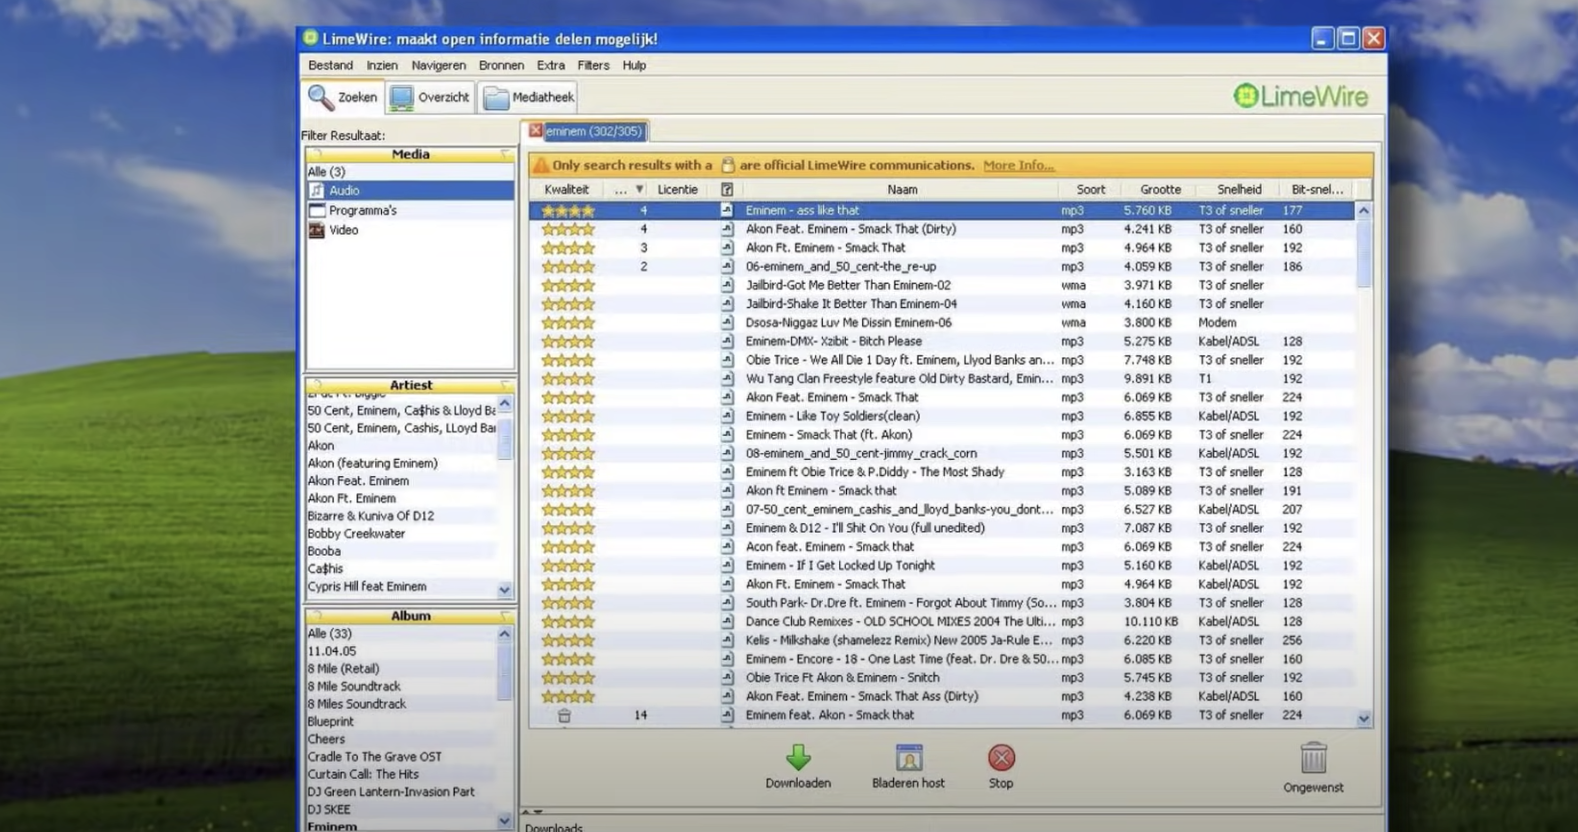Image resolution: width=1578 pixels, height=832 pixels.
Task: Sort by Bit-snelheid column header
Action: point(1317,189)
